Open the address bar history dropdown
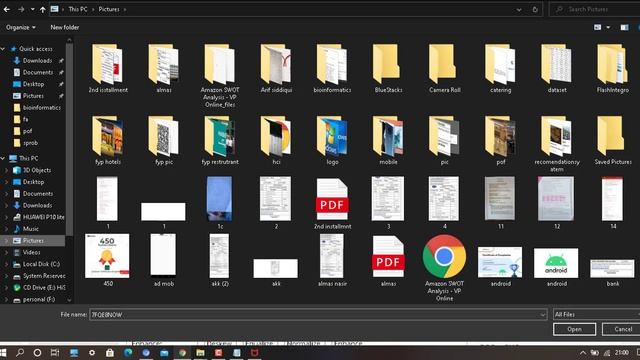 [x=519, y=9]
